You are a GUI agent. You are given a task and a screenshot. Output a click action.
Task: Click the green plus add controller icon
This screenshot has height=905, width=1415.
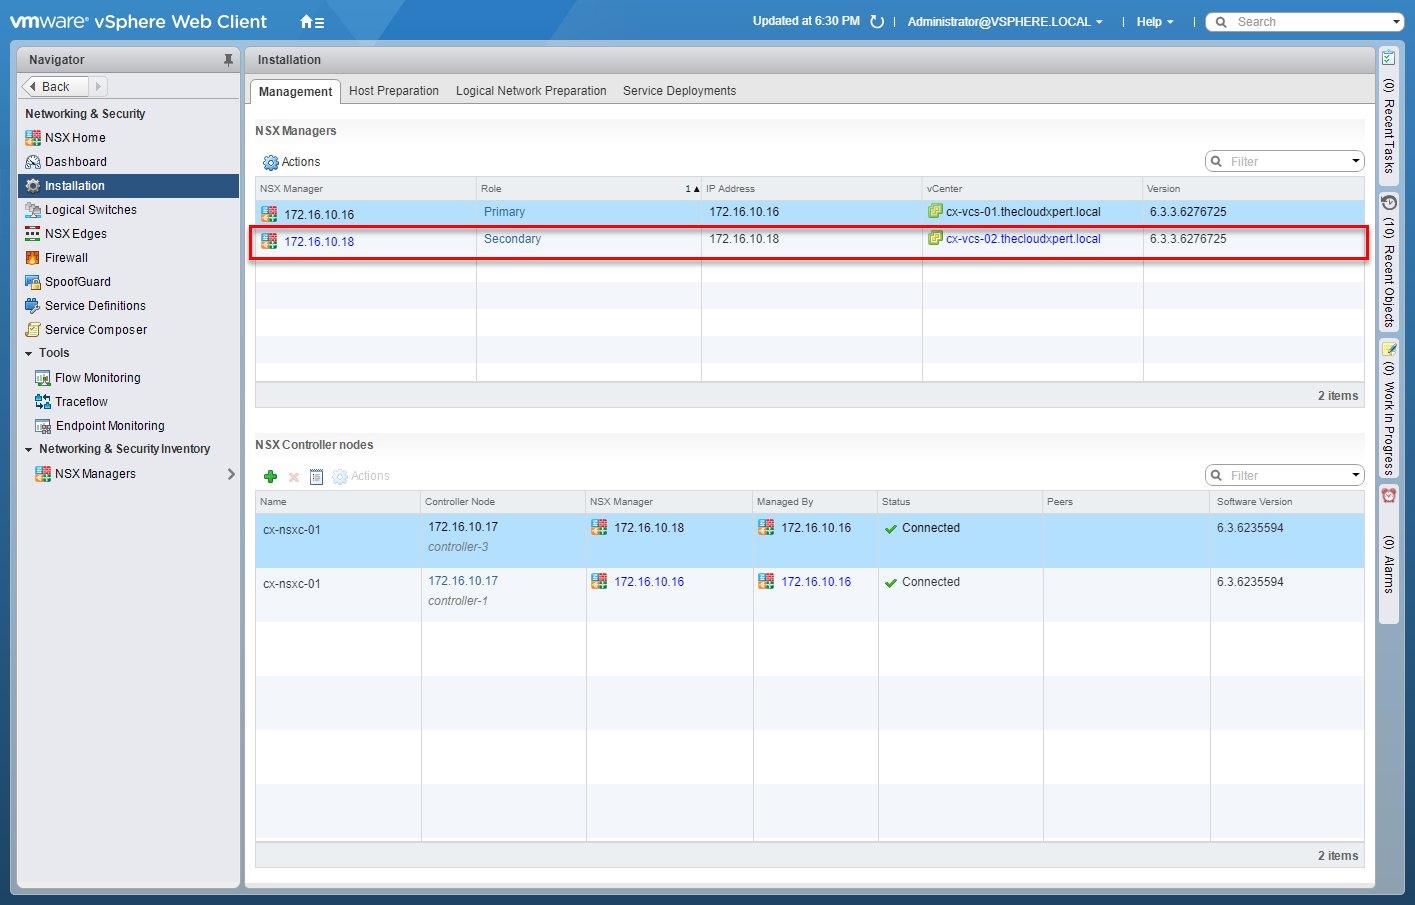270,477
